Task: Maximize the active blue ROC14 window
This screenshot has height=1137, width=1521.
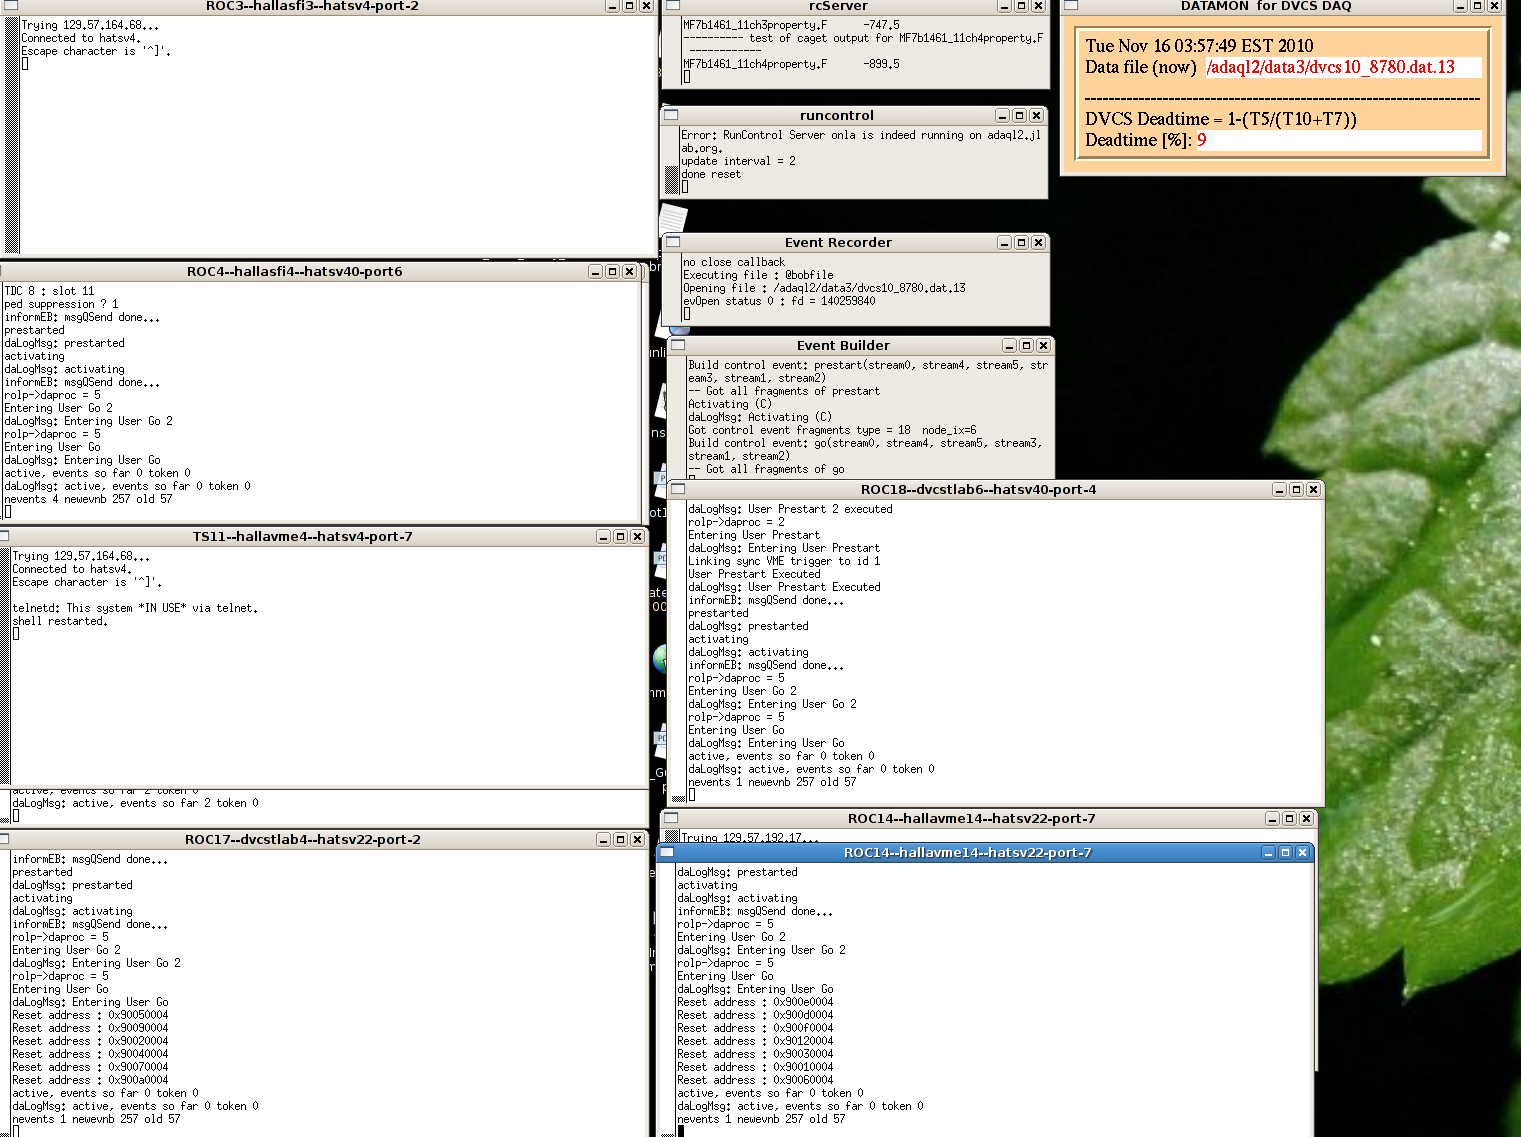Action: (x=1285, y=852)
